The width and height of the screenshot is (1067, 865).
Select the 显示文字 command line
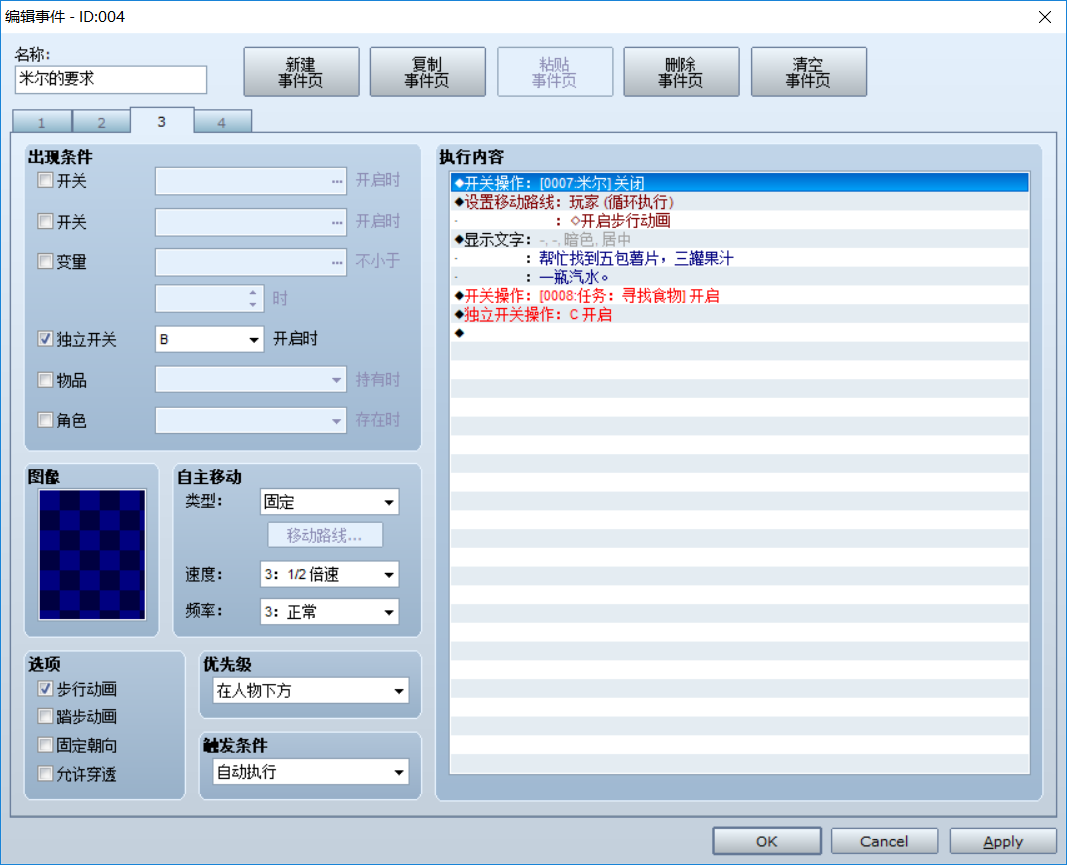click(740, 240)
